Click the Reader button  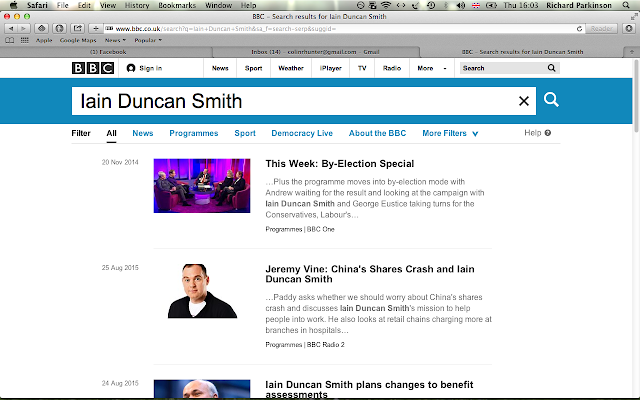point(601,29)
